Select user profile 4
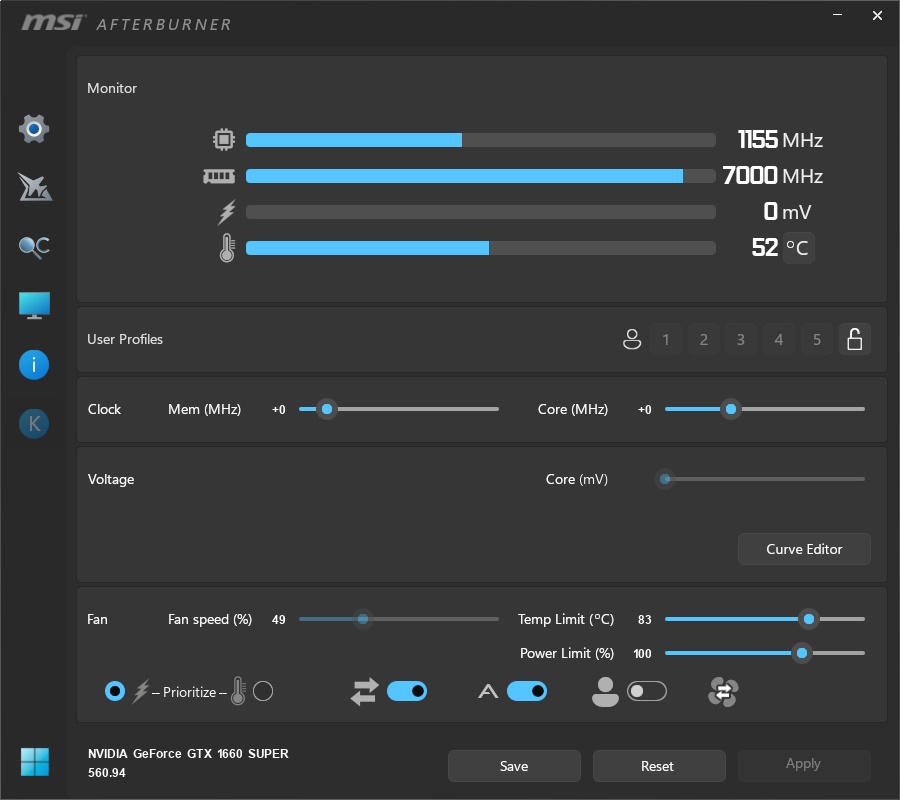Screen dimensions: 900x800 point(779,339)
